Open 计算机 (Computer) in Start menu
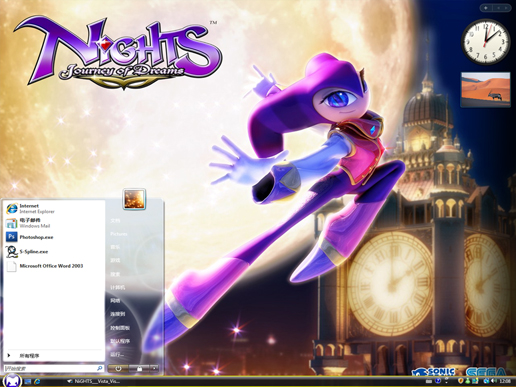The image size is (516, 387). click(x=117, y=287)
